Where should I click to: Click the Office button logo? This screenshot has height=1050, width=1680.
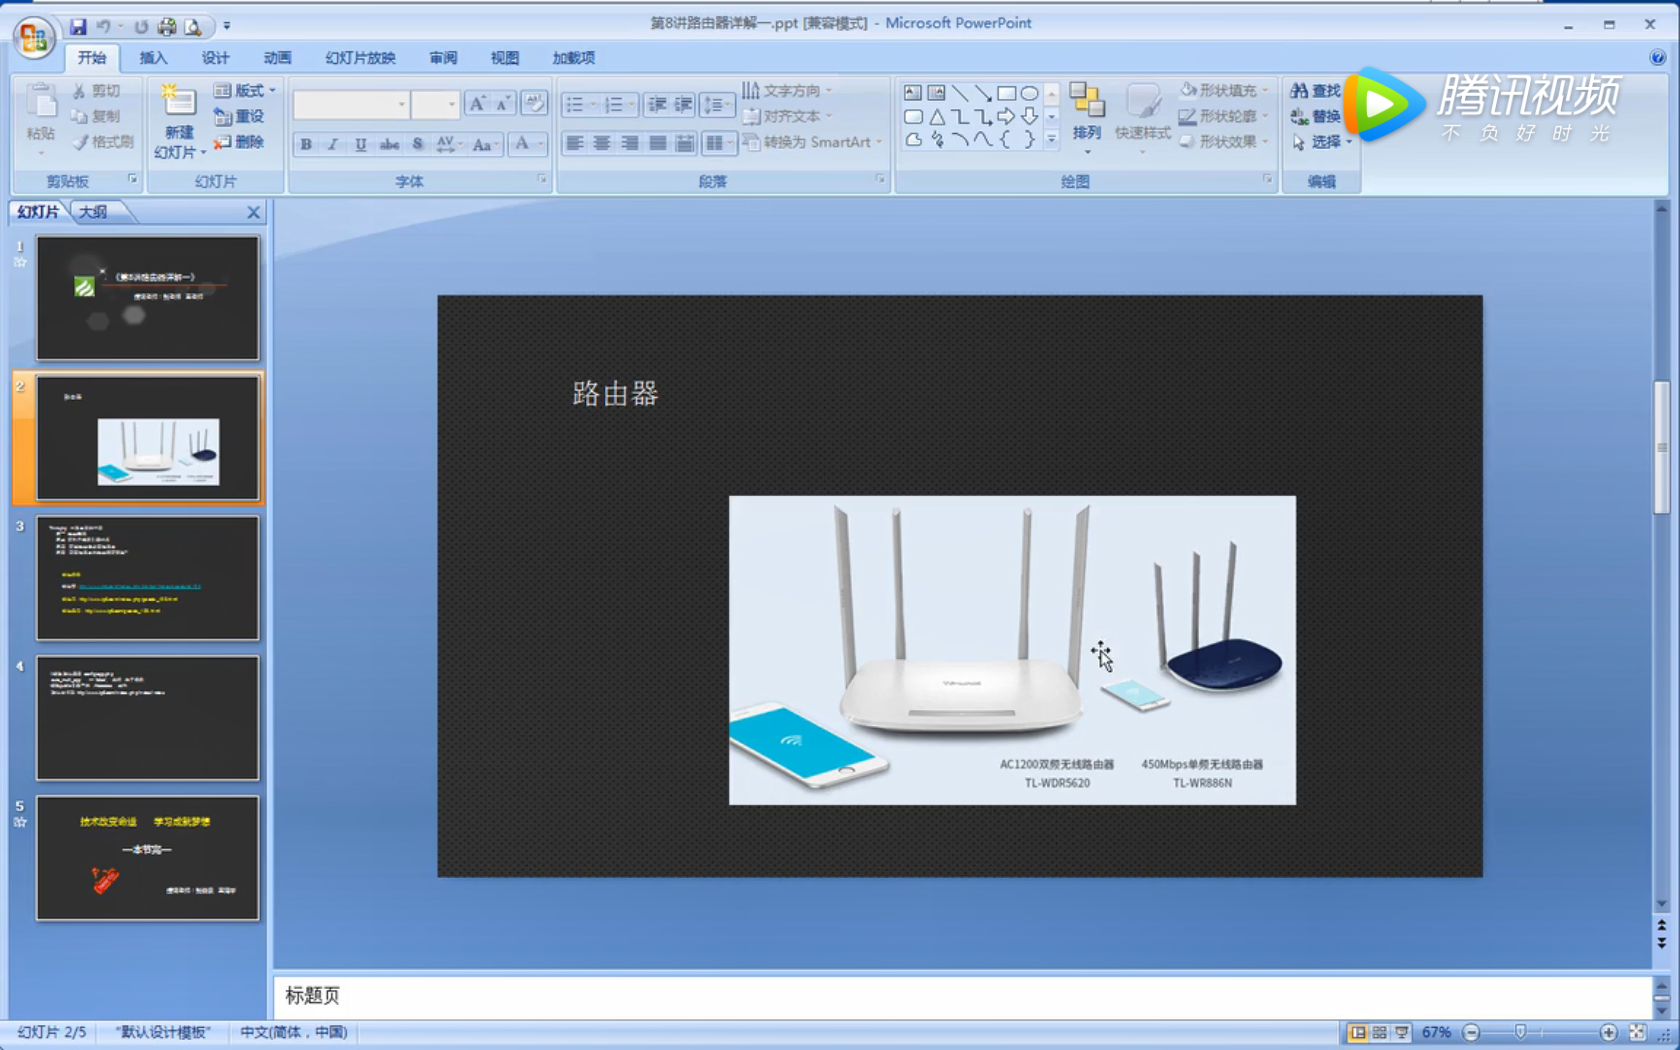tap(33, 37)
